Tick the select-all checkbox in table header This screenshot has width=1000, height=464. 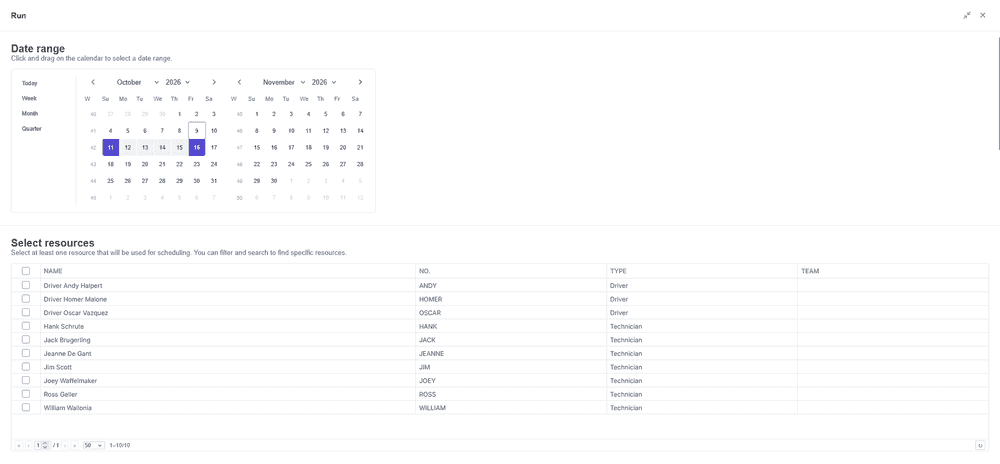(26, 271)
